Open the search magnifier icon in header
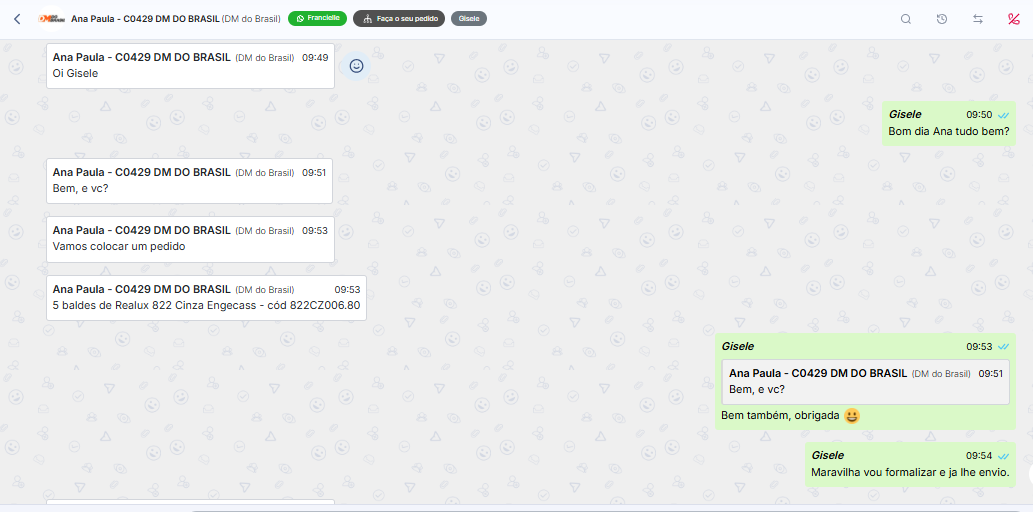 pos(906,19)
